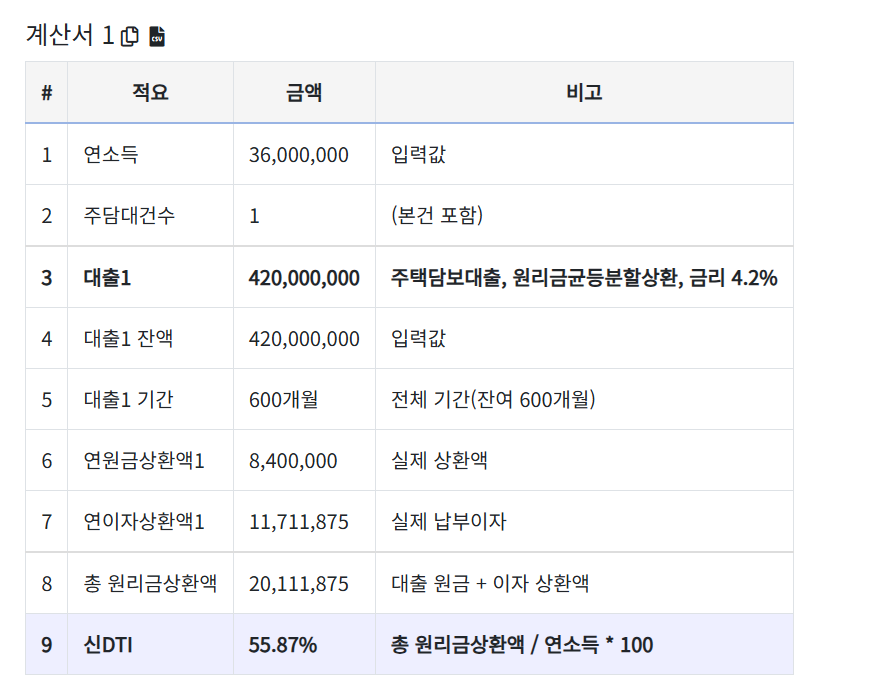Click the 적요 column header
Viewport: 883px width, 698px height.
coord(150,93)
